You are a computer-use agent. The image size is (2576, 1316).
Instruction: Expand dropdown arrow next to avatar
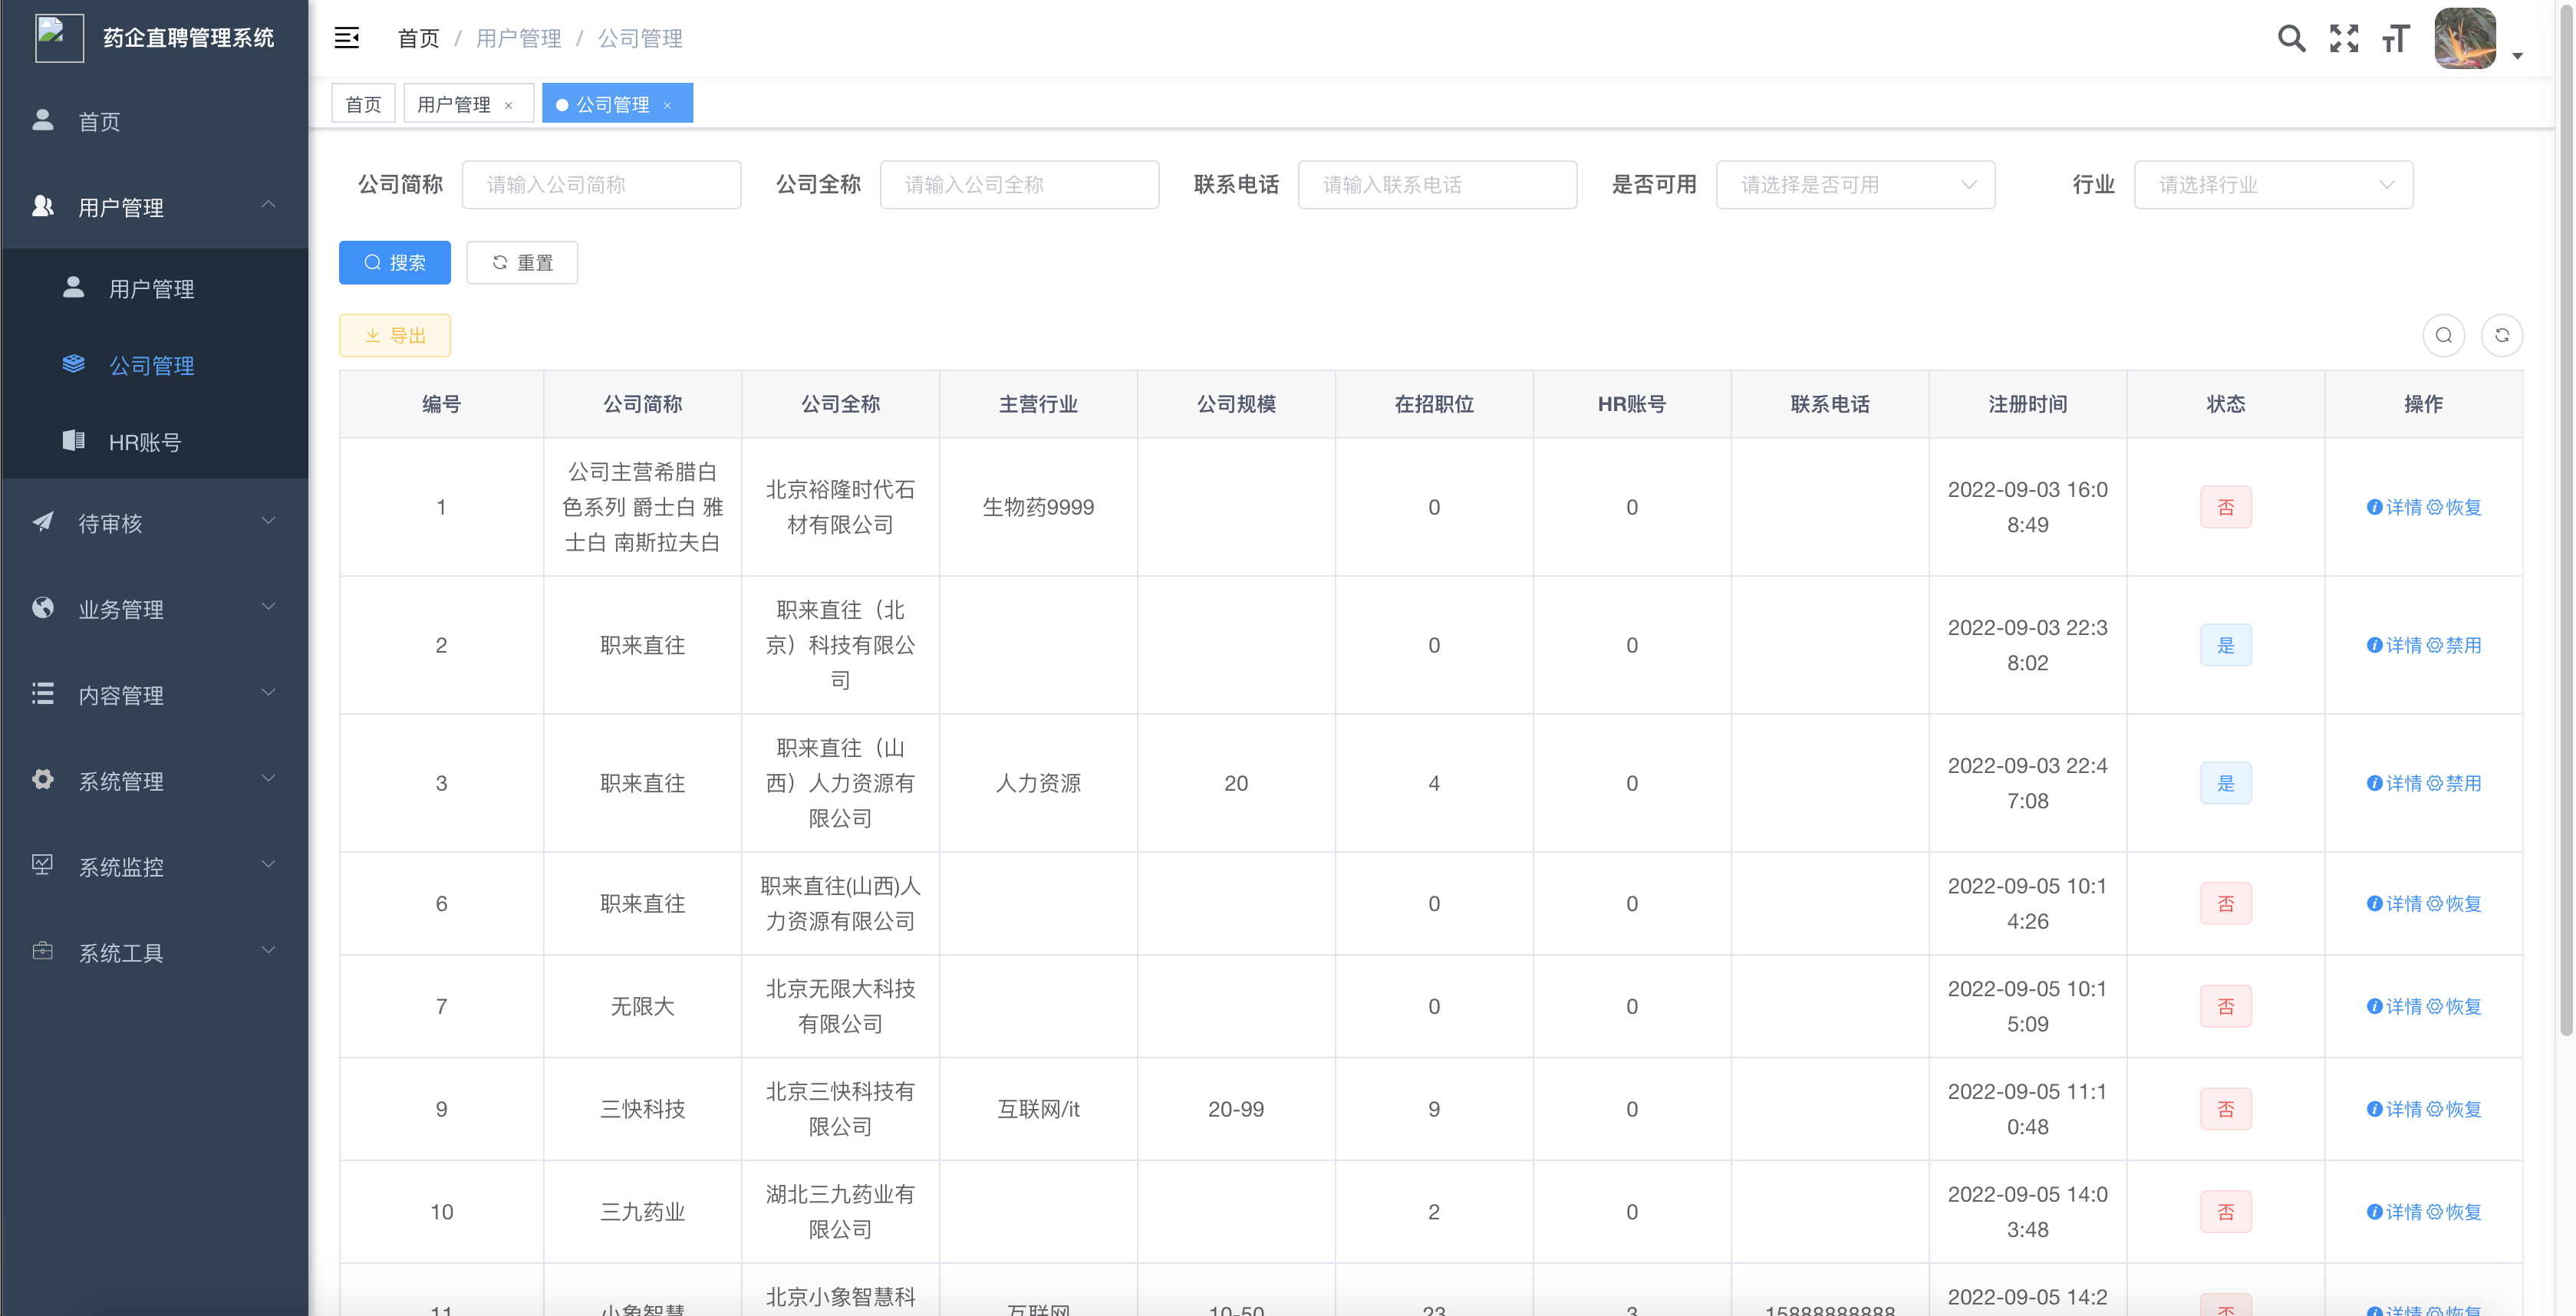pos(2517,56)
